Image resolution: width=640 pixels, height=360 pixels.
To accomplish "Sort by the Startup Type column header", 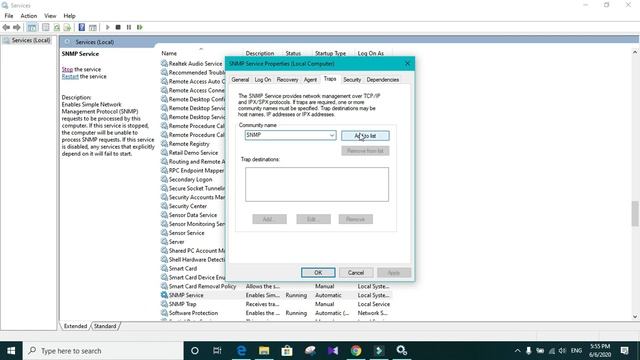I will (x=331, y=53).
